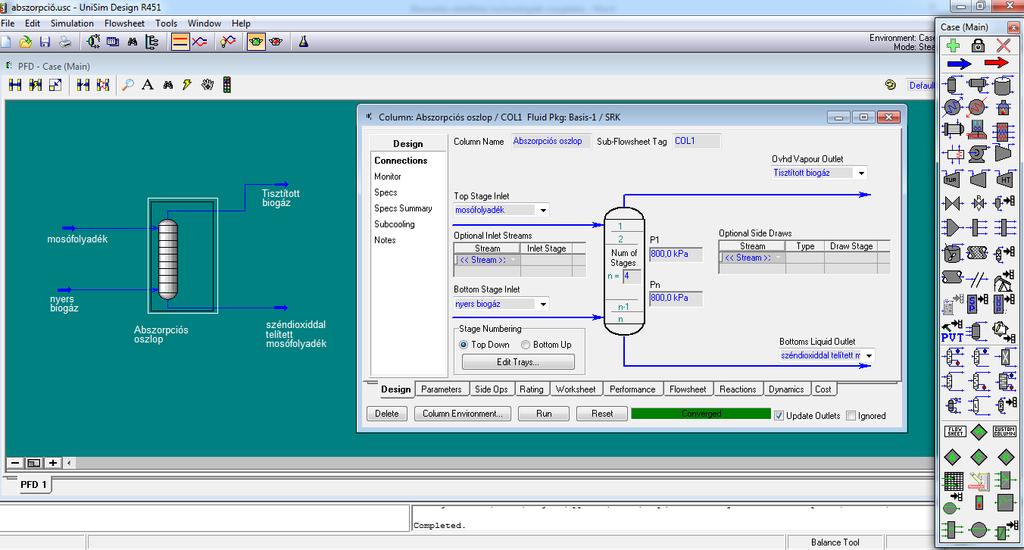Image resolution: width=1024 pixels, height=550 pixels.
Task: Open the Side Ops tab
Action: pyautogui.click(x=491, y=389)
